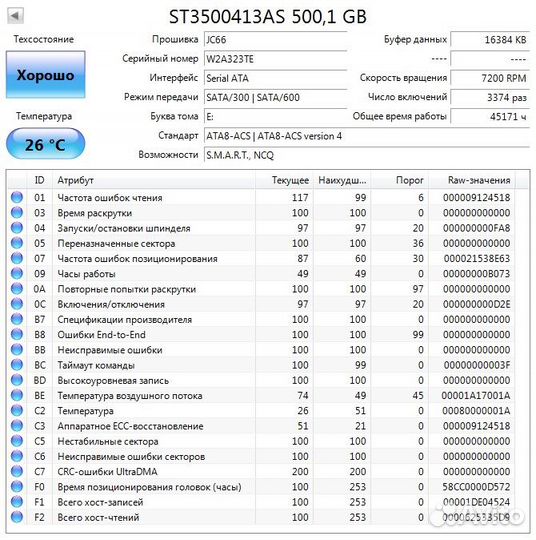Click the Raw-значения column header
536x540 pixels.
pyautogui.click(x=472, y=180)
